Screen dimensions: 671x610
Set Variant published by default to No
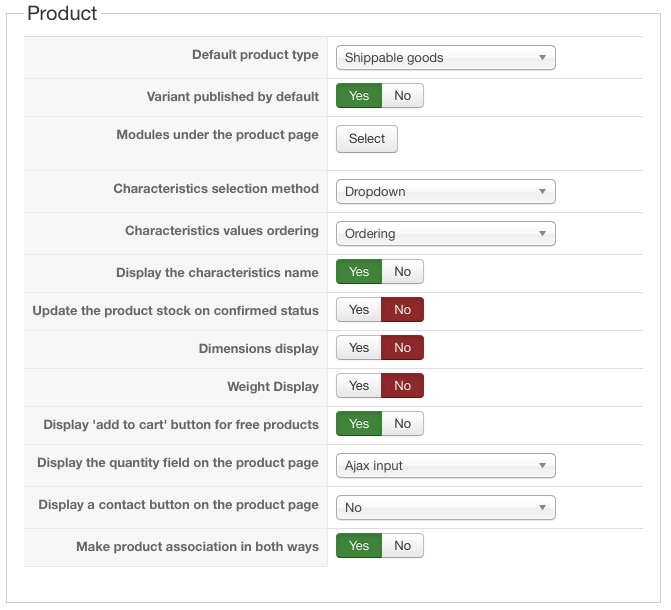coord(402,96)
